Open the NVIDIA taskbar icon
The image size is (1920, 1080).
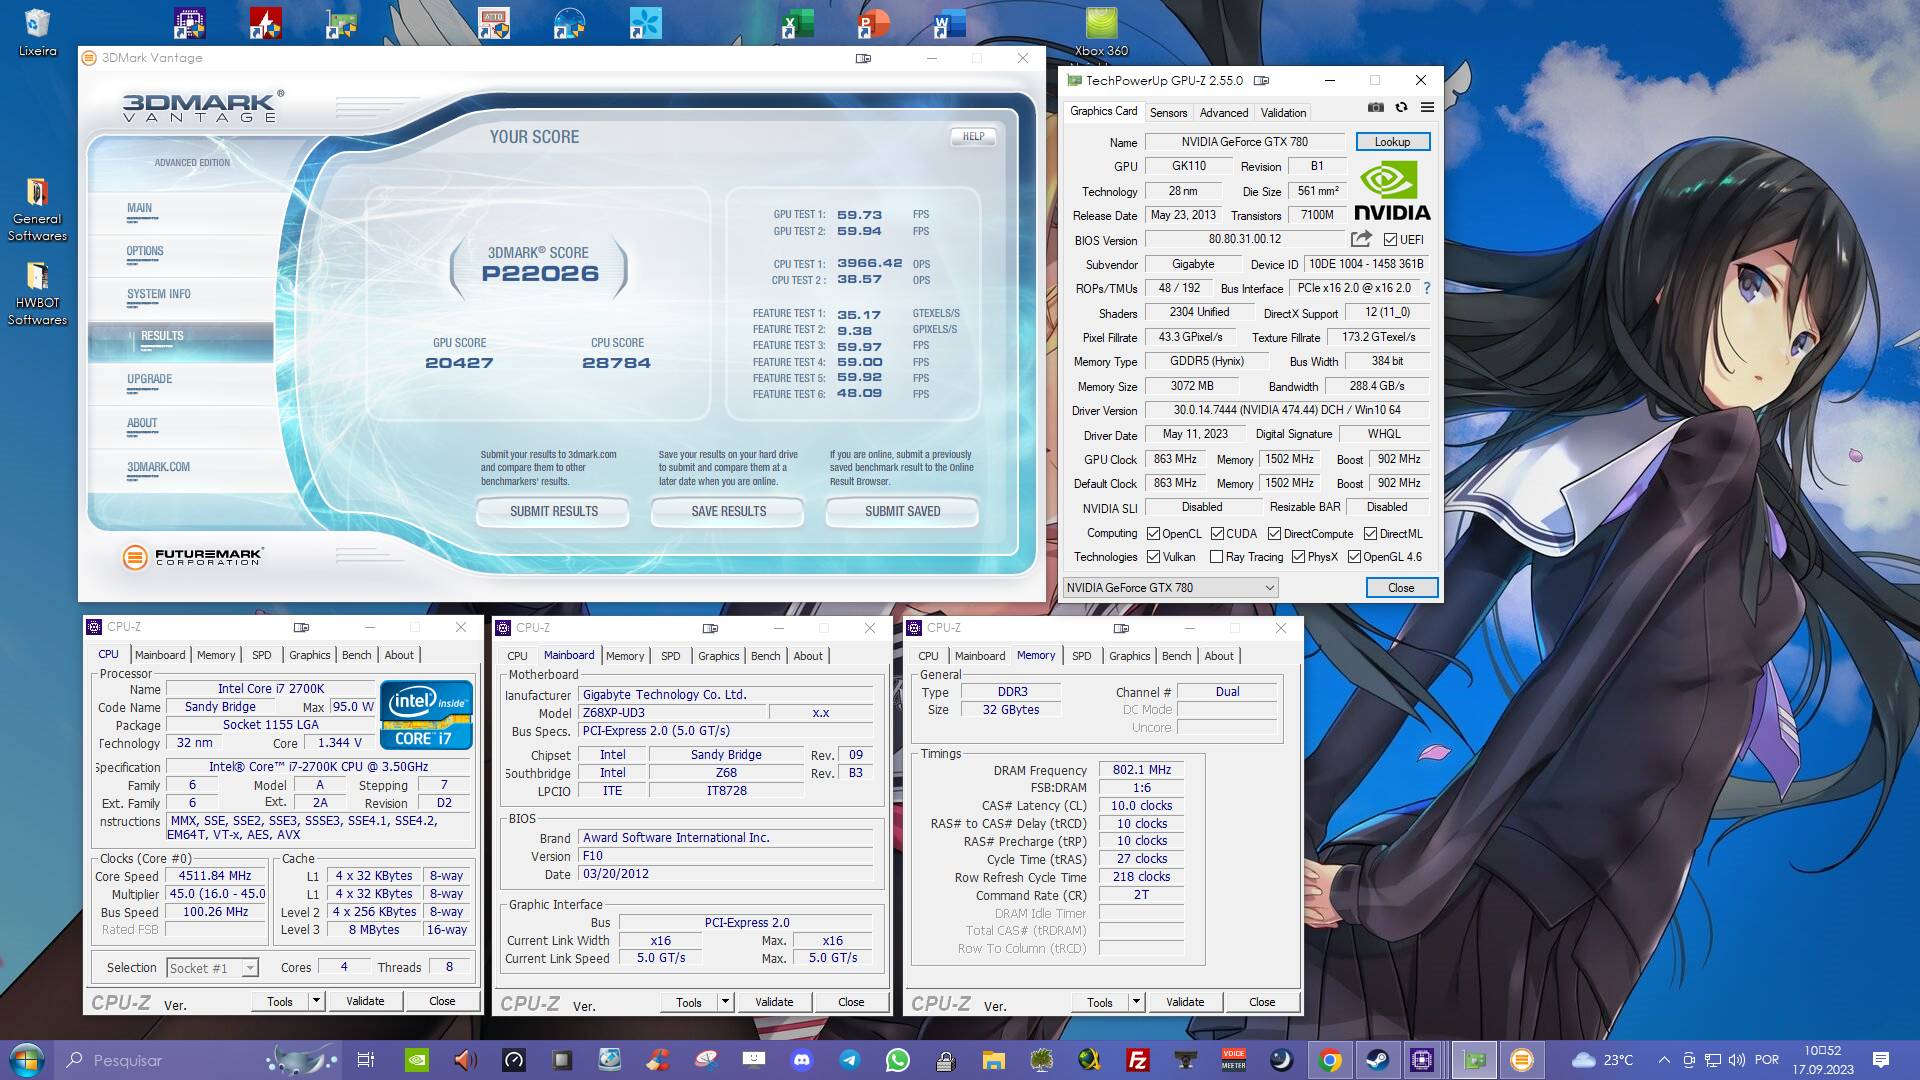click(418, 1060)
